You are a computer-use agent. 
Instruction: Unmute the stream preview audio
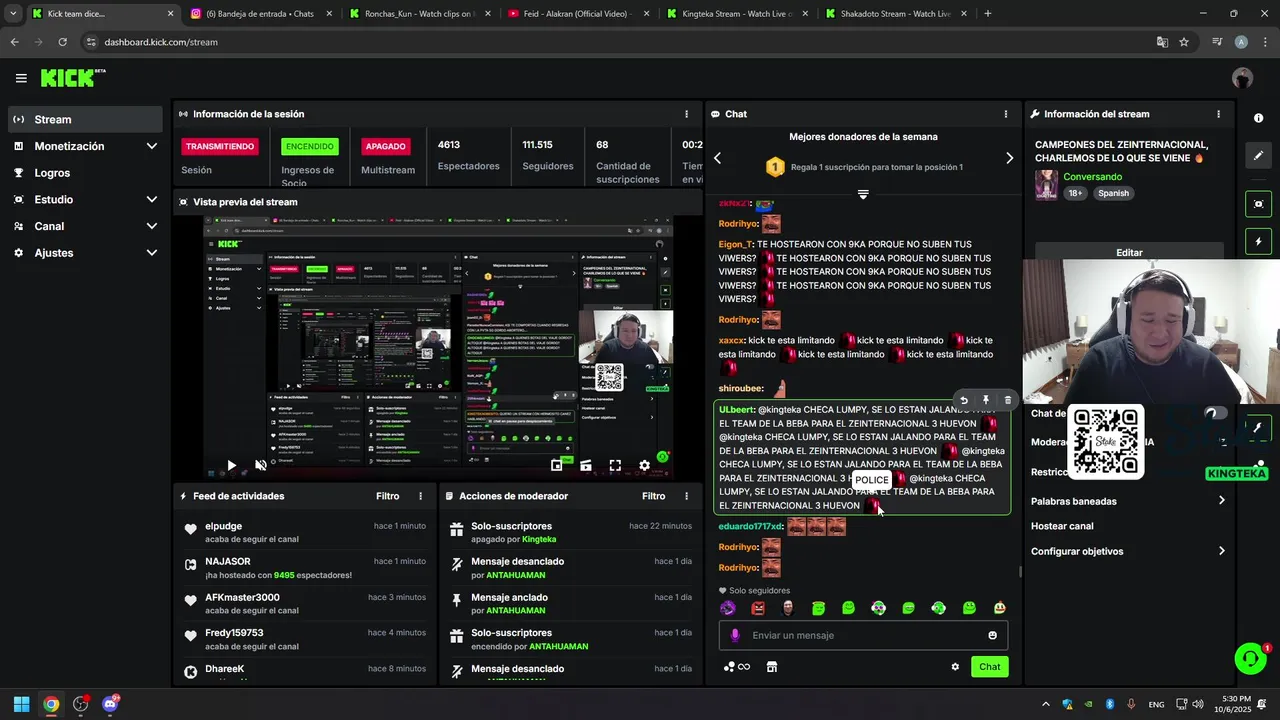coord(261,465)
